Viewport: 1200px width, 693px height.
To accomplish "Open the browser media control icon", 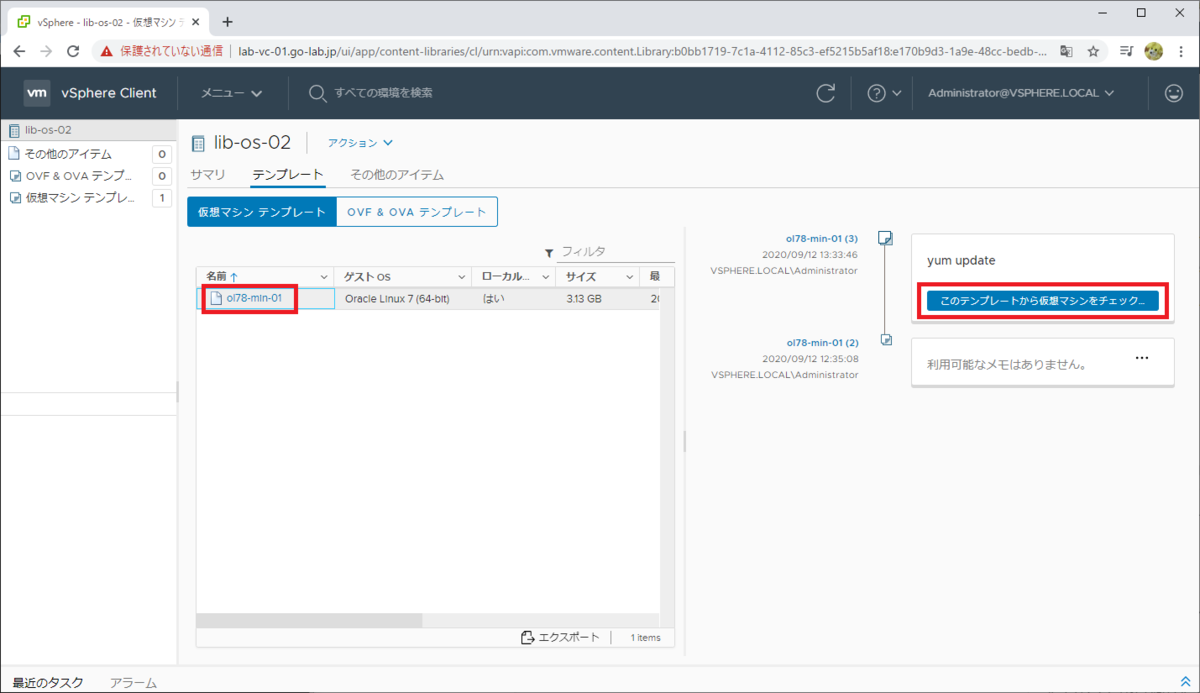I will point(1126,51).
